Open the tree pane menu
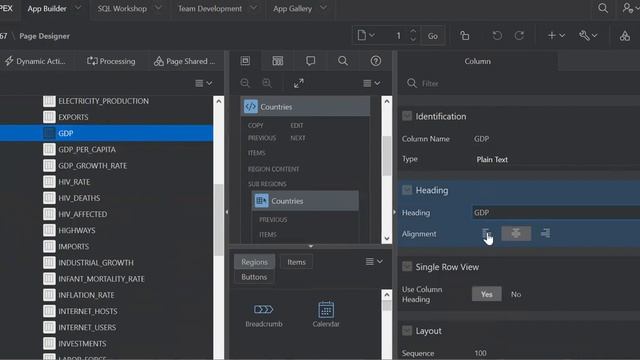 pos(204,83)
